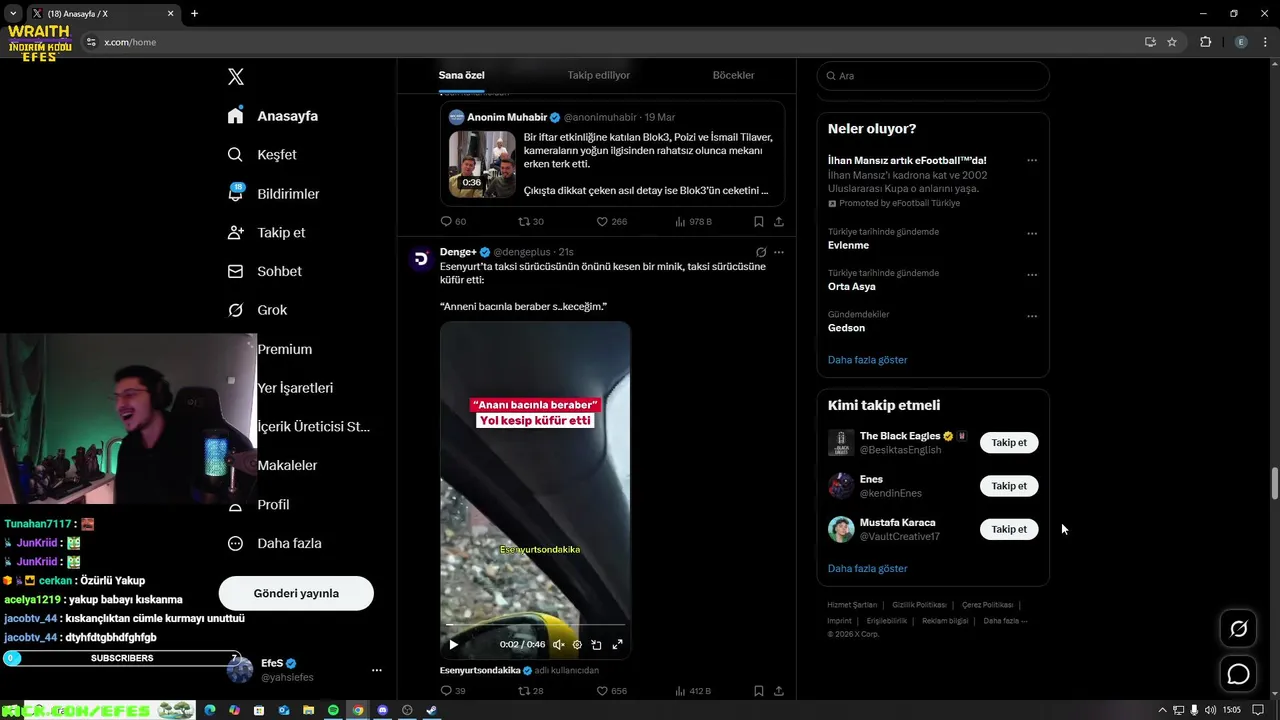The image size is (1280, 720).
Task: Click Gönderi yayınla button
Action: tap(296, 593)
